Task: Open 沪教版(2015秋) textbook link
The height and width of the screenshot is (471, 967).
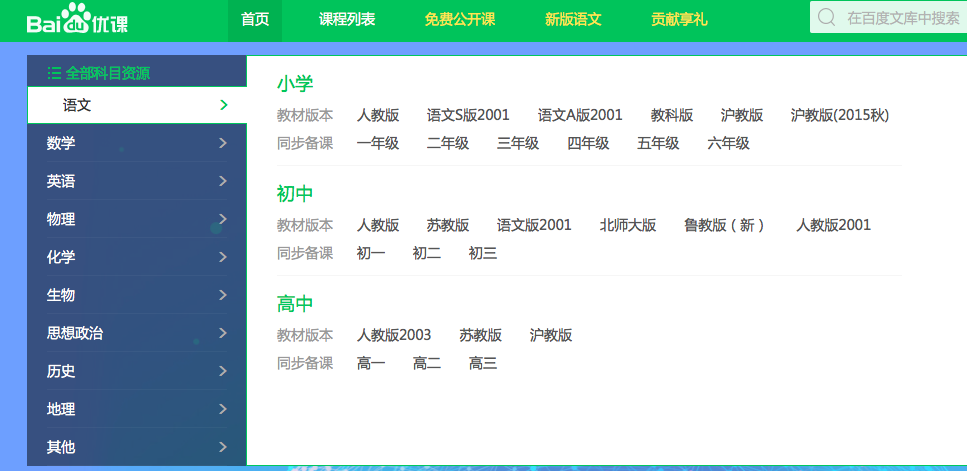Action: pyautogui.click(x=839, y=115)
